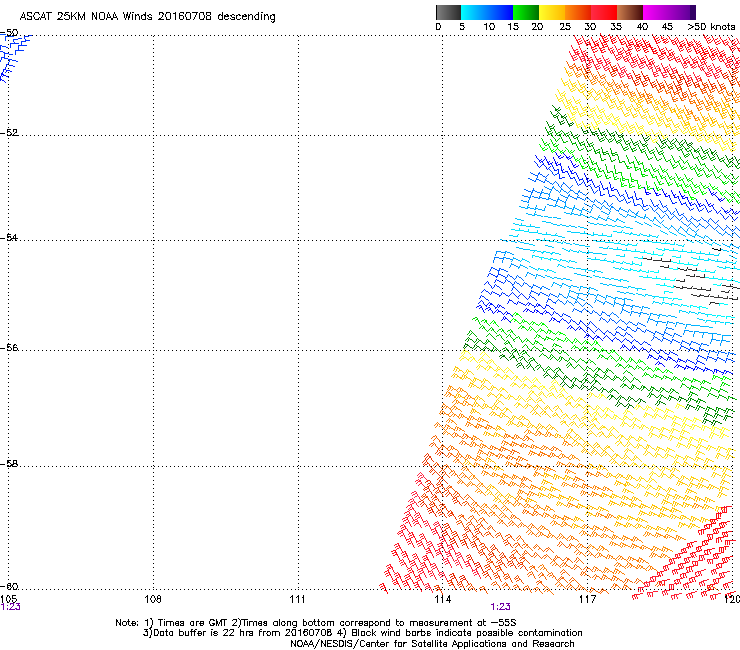Click the longitude label '114'

pyautogui.click(x=443, y=599)
